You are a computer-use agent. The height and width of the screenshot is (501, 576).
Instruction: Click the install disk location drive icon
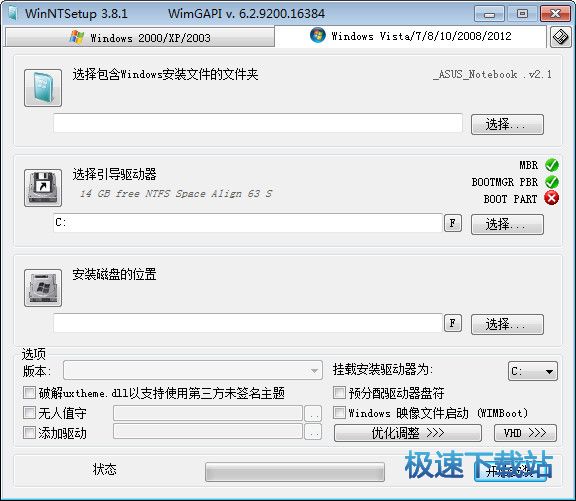point(43,288)
